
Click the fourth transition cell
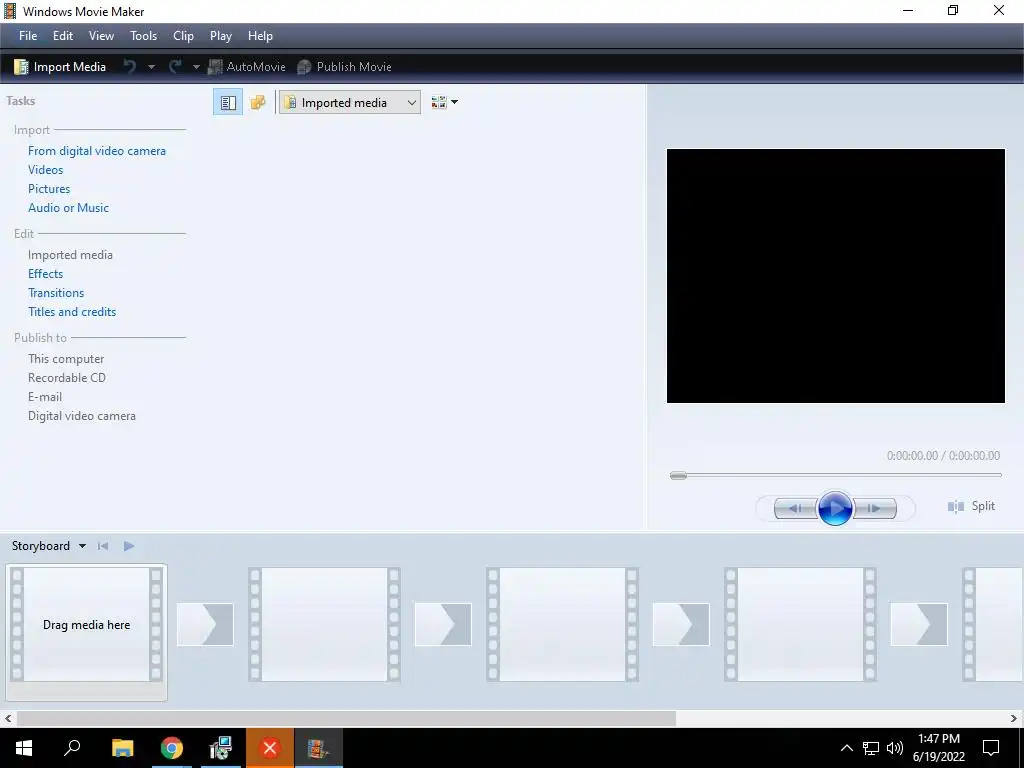tap(919, 624)
